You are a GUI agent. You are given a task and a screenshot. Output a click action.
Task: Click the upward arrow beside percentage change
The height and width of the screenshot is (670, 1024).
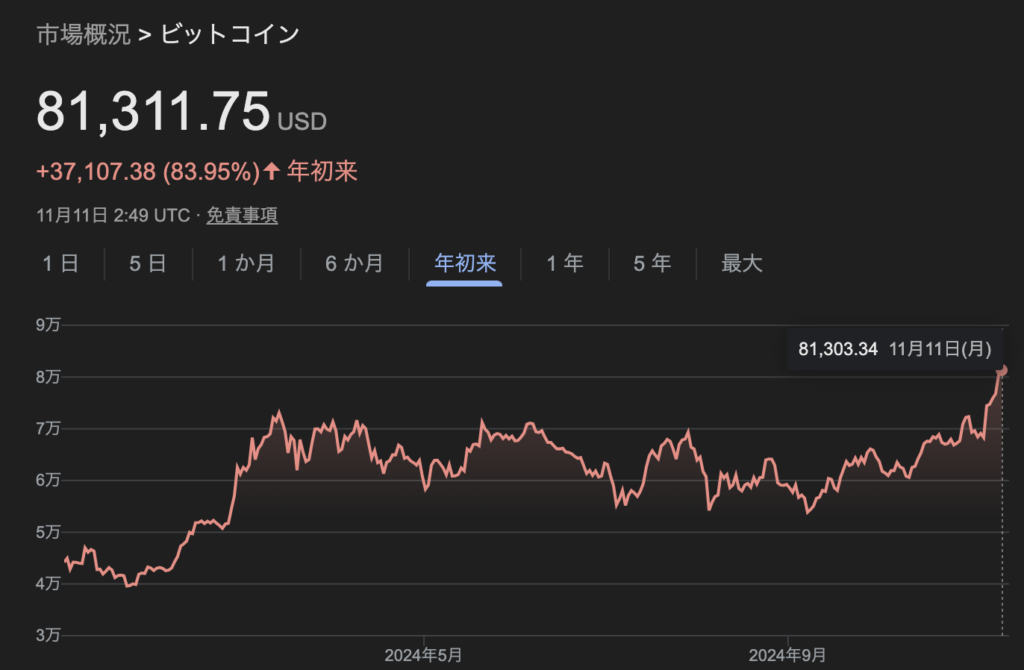(271, 172)
